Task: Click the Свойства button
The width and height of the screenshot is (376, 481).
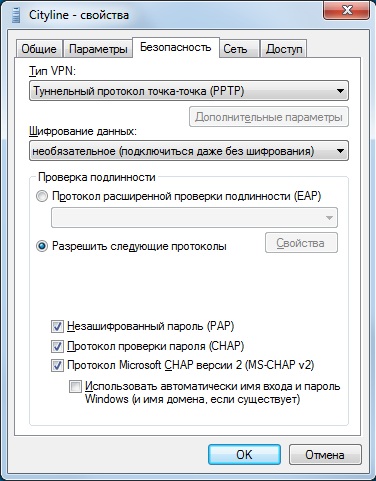Action: [x=301, y=243]
